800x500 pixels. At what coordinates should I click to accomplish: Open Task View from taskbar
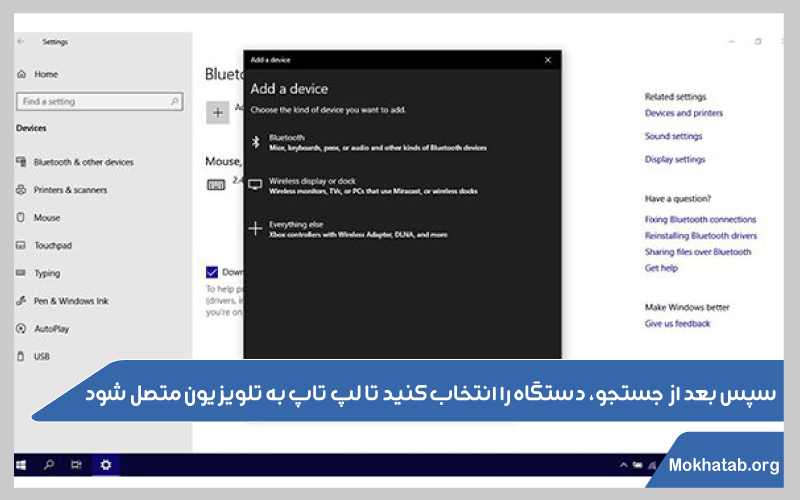[x=76, y=465]
